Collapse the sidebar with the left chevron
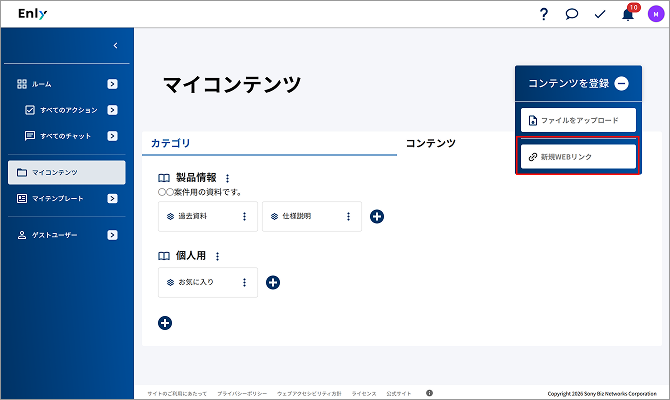This screenshot has height=400, width=670. tap(115, 45)
